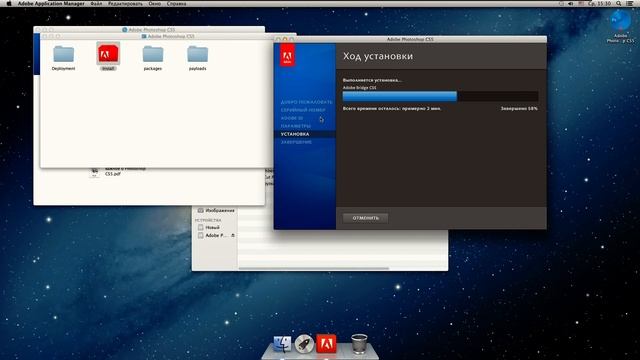Screen dimensions: 640x360
Task: Click the Adobe installer icon in the Dock
Action: (326, 344)
